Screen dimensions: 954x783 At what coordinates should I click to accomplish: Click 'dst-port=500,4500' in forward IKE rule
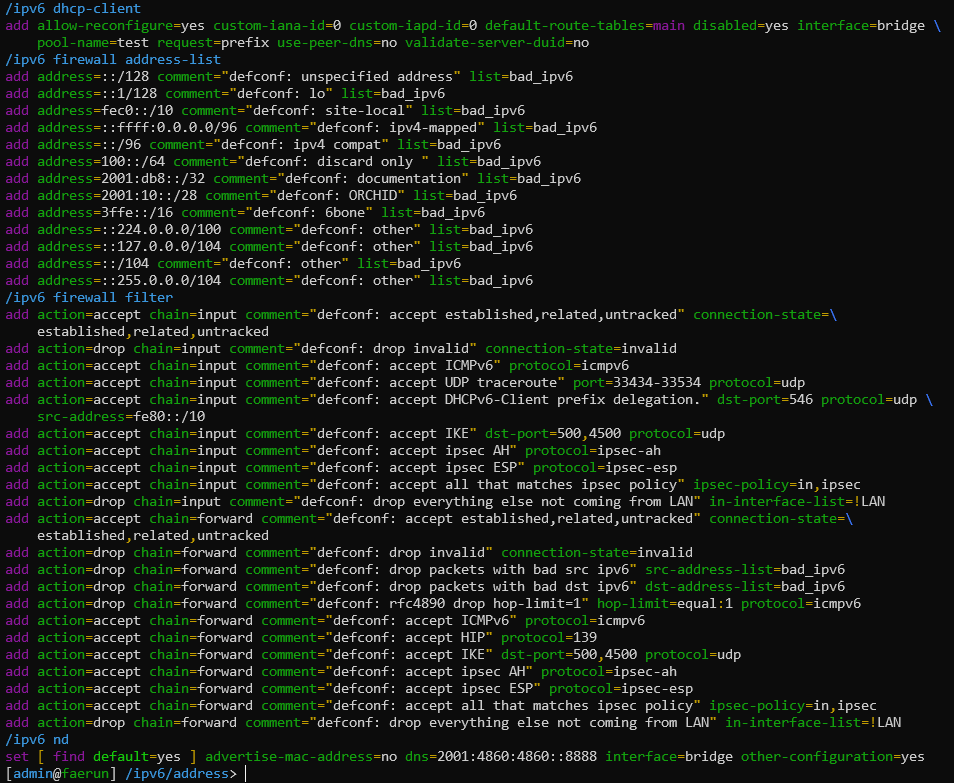569,656
